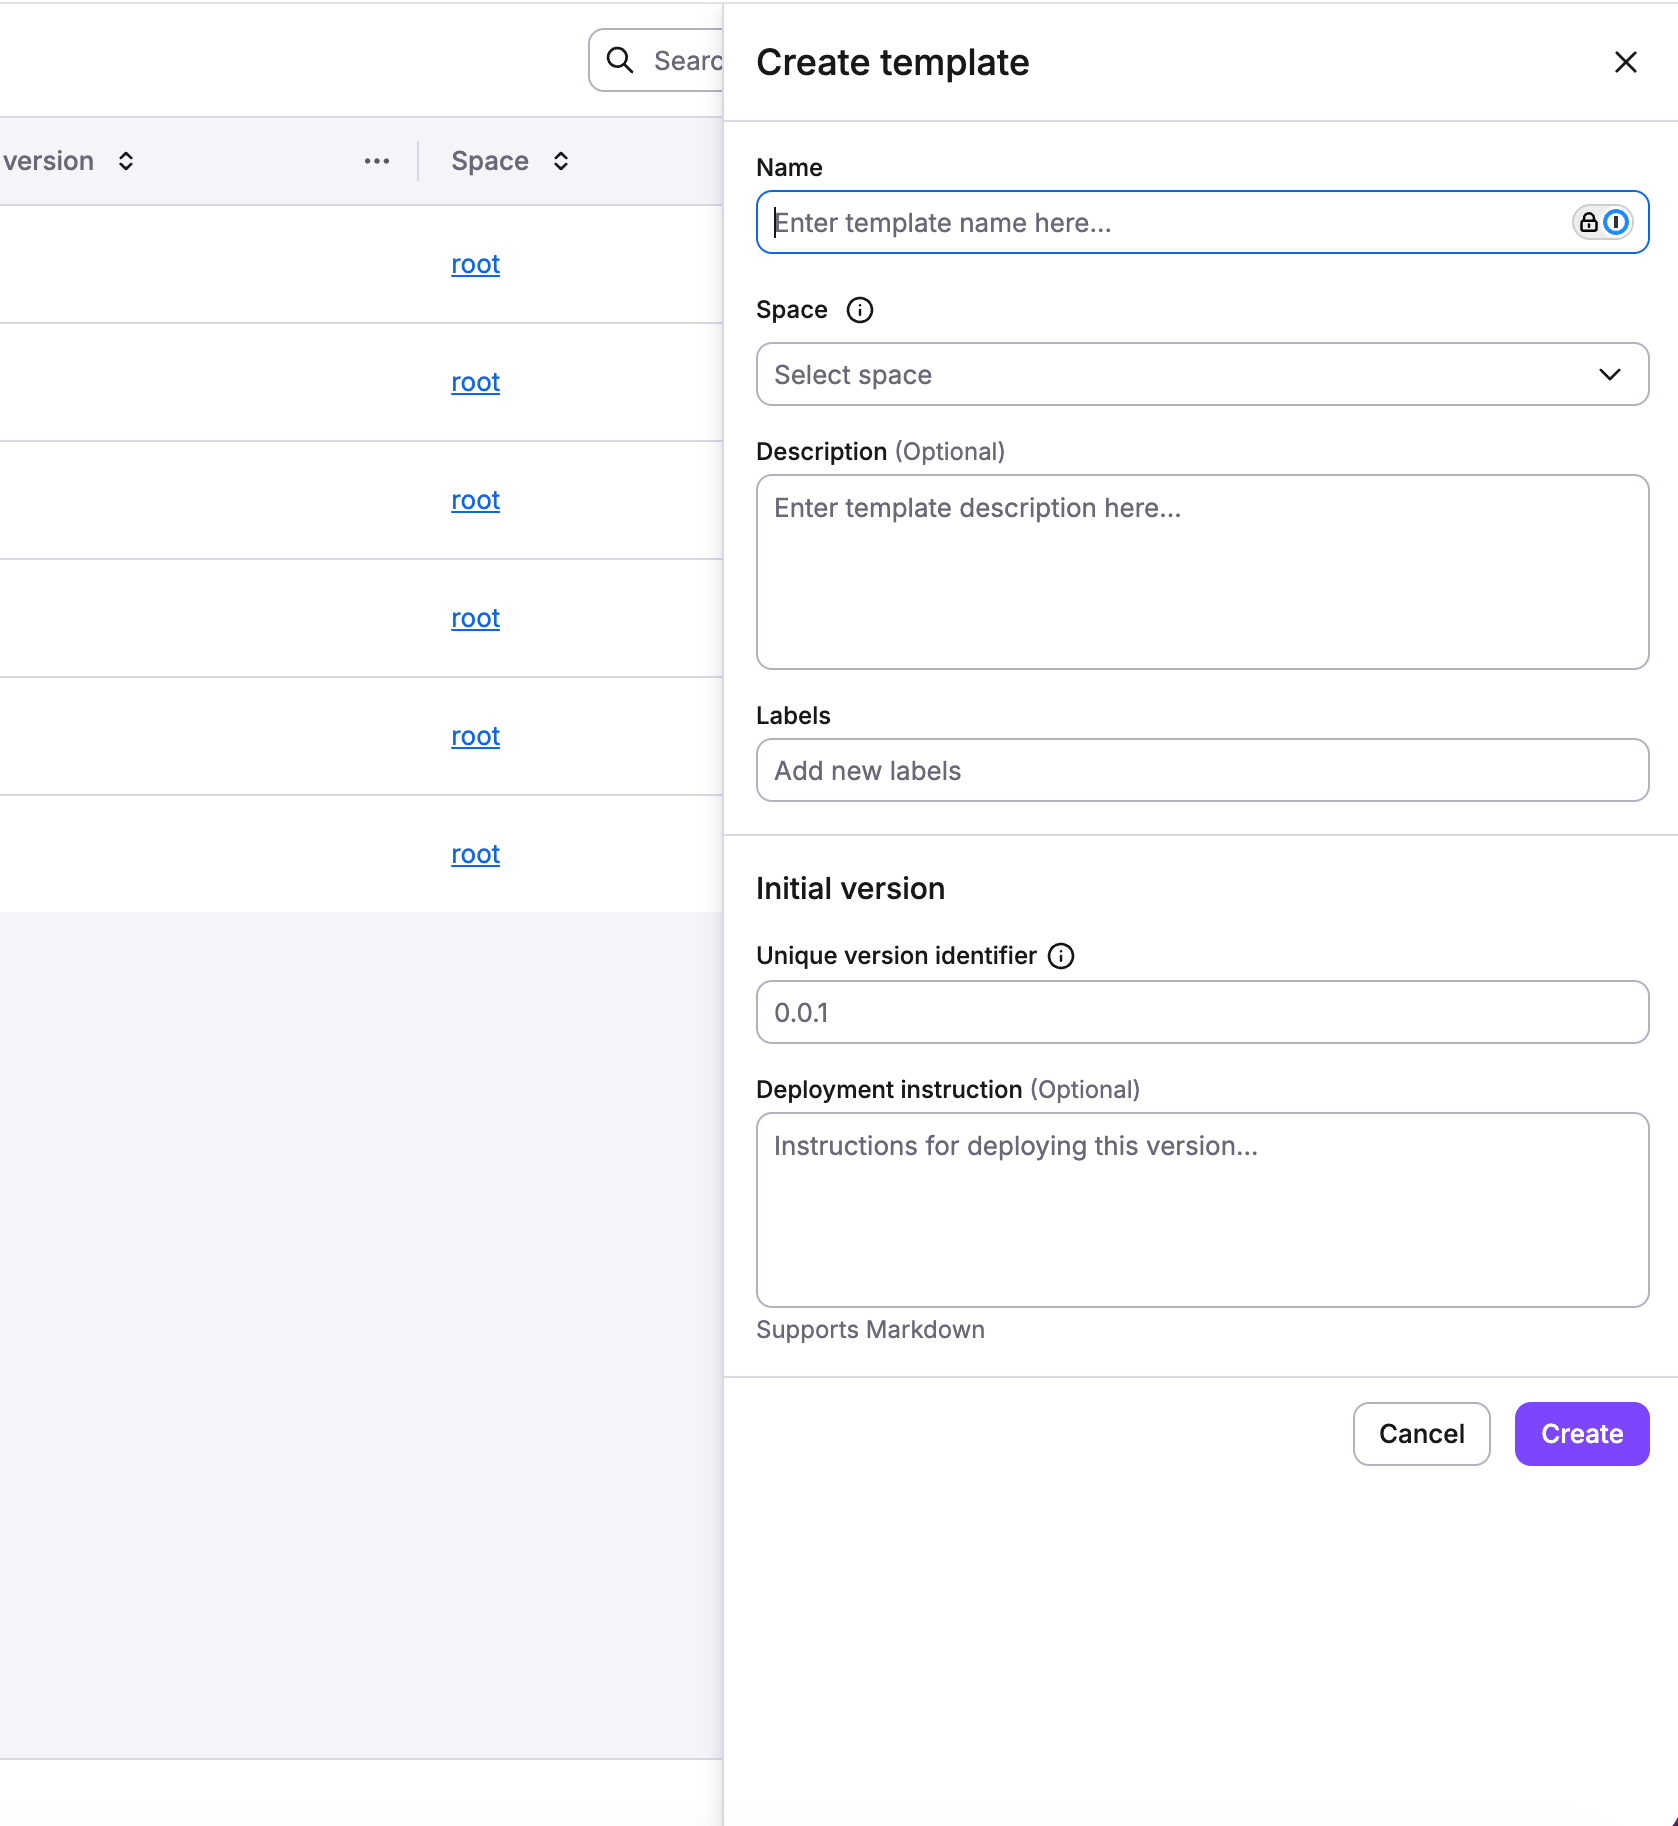Screen dimensions: 1678x1826
Task: Click the Space info icon
Action: coord(859,310)
